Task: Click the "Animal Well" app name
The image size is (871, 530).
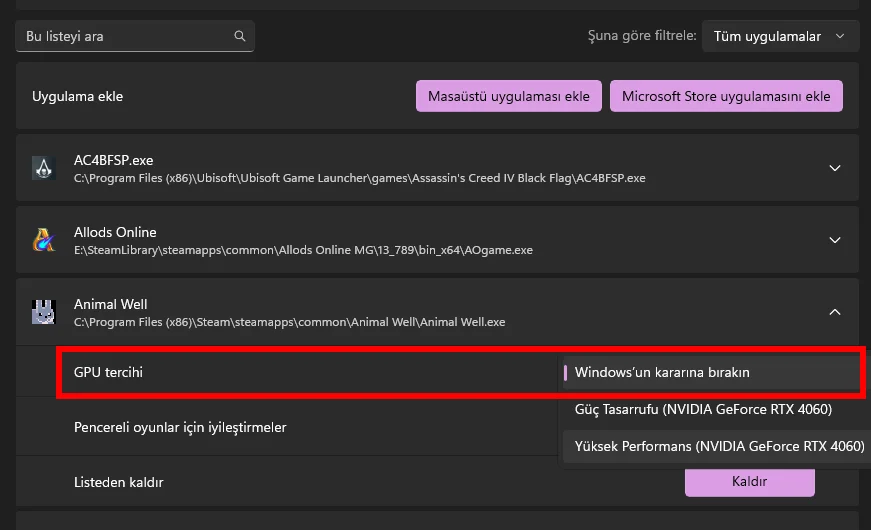Action: (111, 304)
